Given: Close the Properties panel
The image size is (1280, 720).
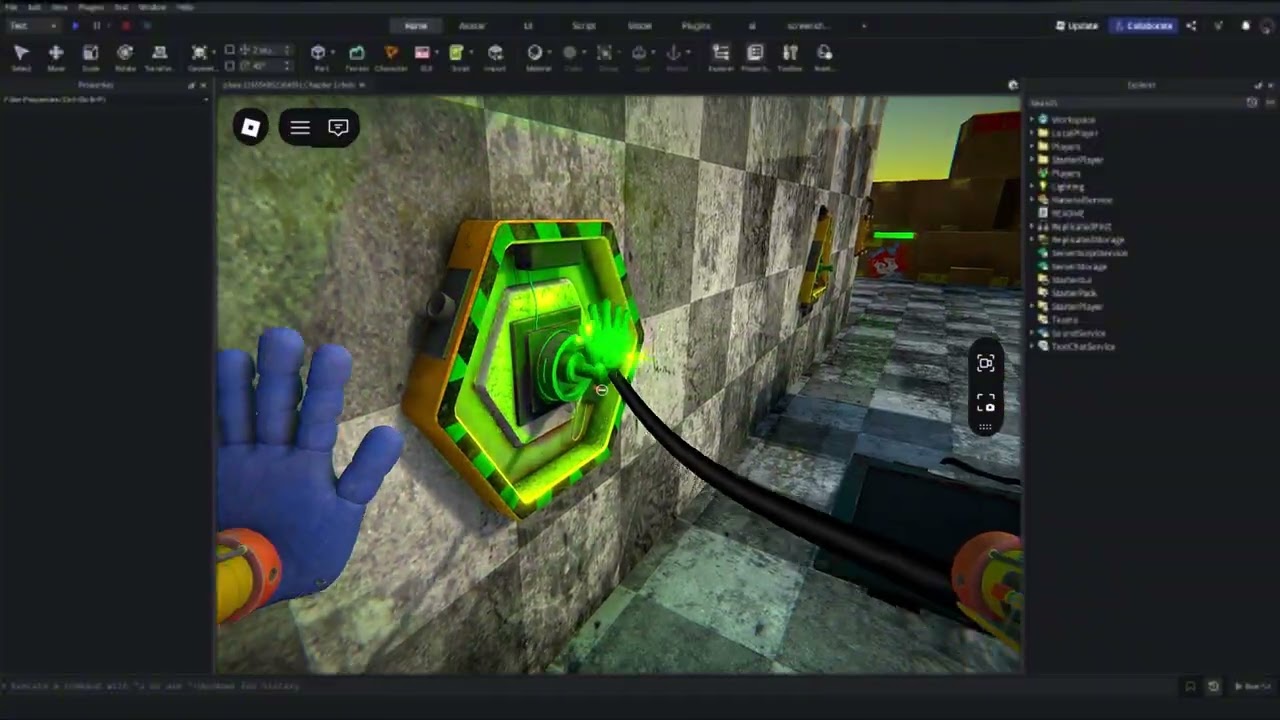Looking at the screenshot, I should 204,86.
